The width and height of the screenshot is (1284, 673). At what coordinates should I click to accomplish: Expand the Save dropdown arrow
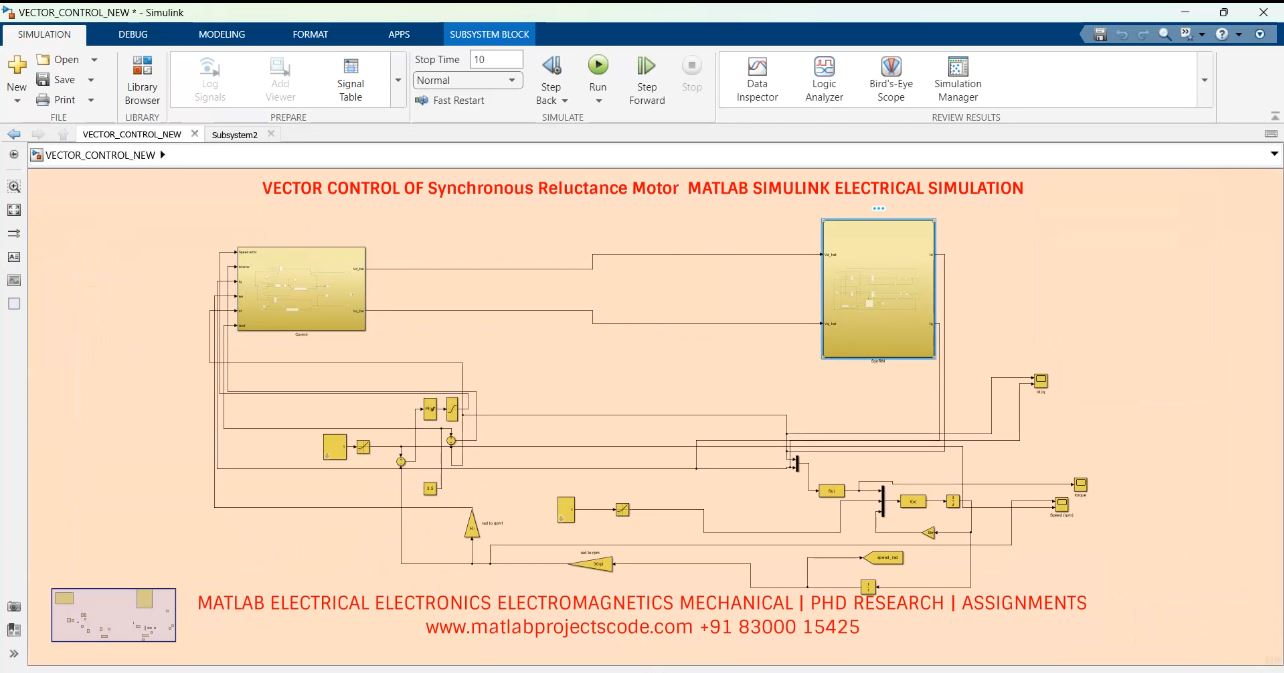click(91, 80)
